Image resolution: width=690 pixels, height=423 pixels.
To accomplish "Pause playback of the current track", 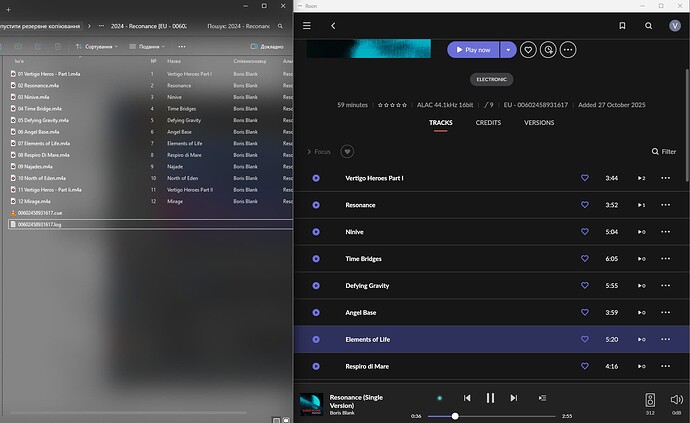I will [490, 398].
